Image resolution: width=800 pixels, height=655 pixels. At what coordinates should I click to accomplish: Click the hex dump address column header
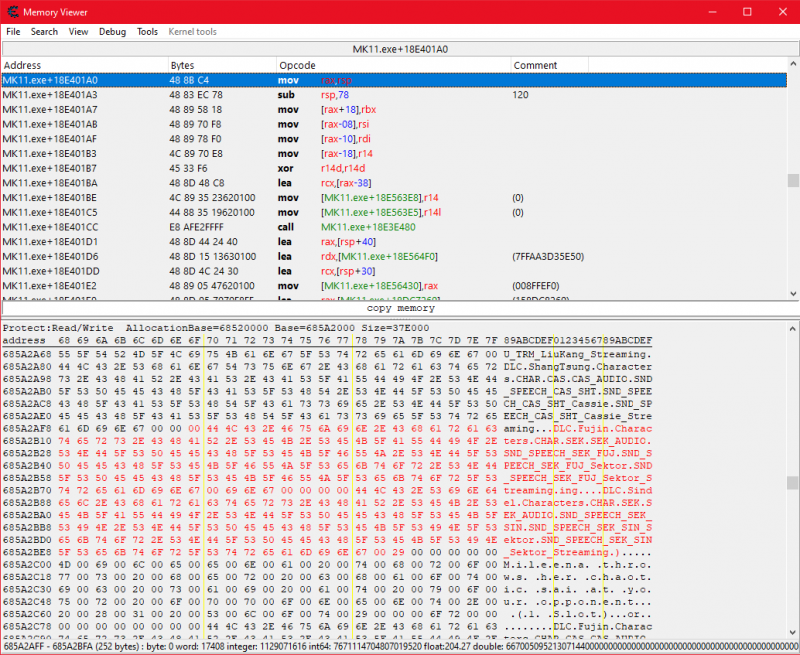(24, 340)
